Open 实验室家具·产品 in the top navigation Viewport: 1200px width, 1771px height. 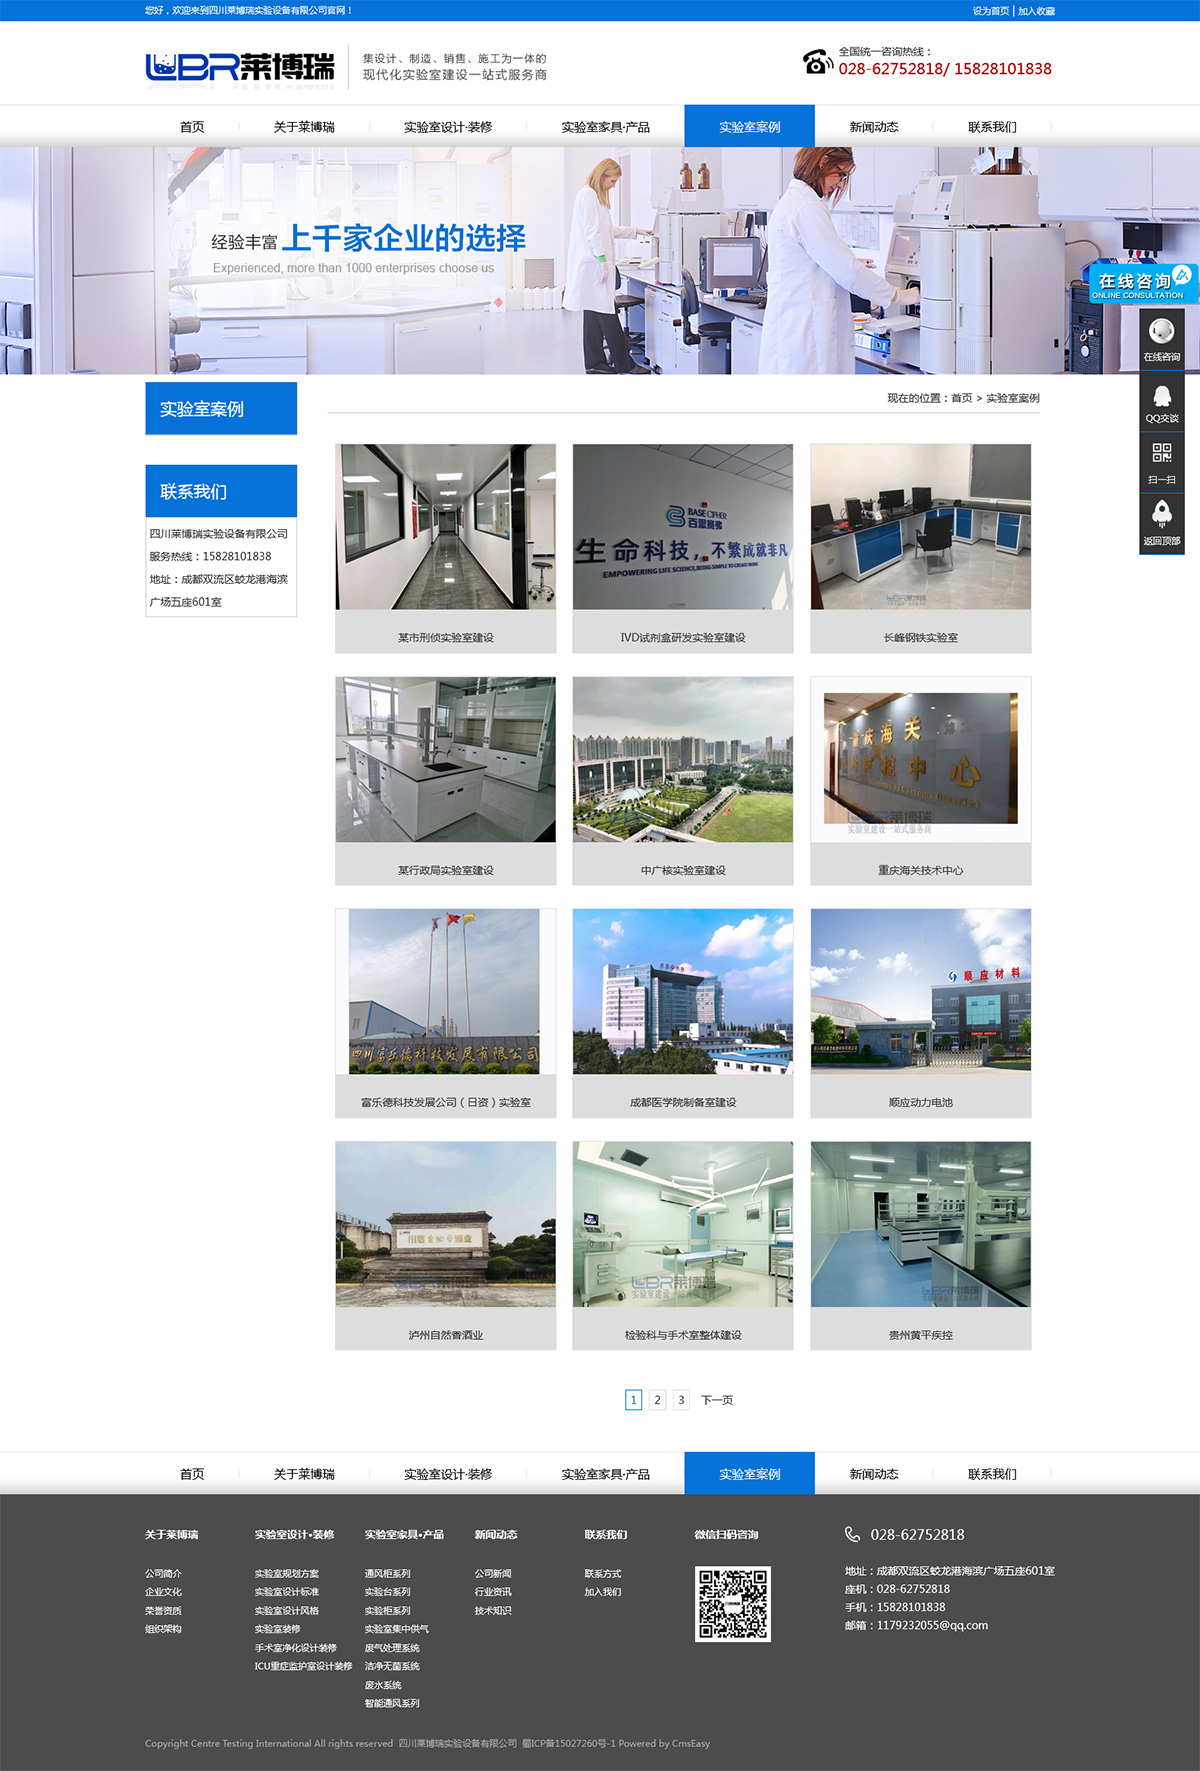point(605,127)
